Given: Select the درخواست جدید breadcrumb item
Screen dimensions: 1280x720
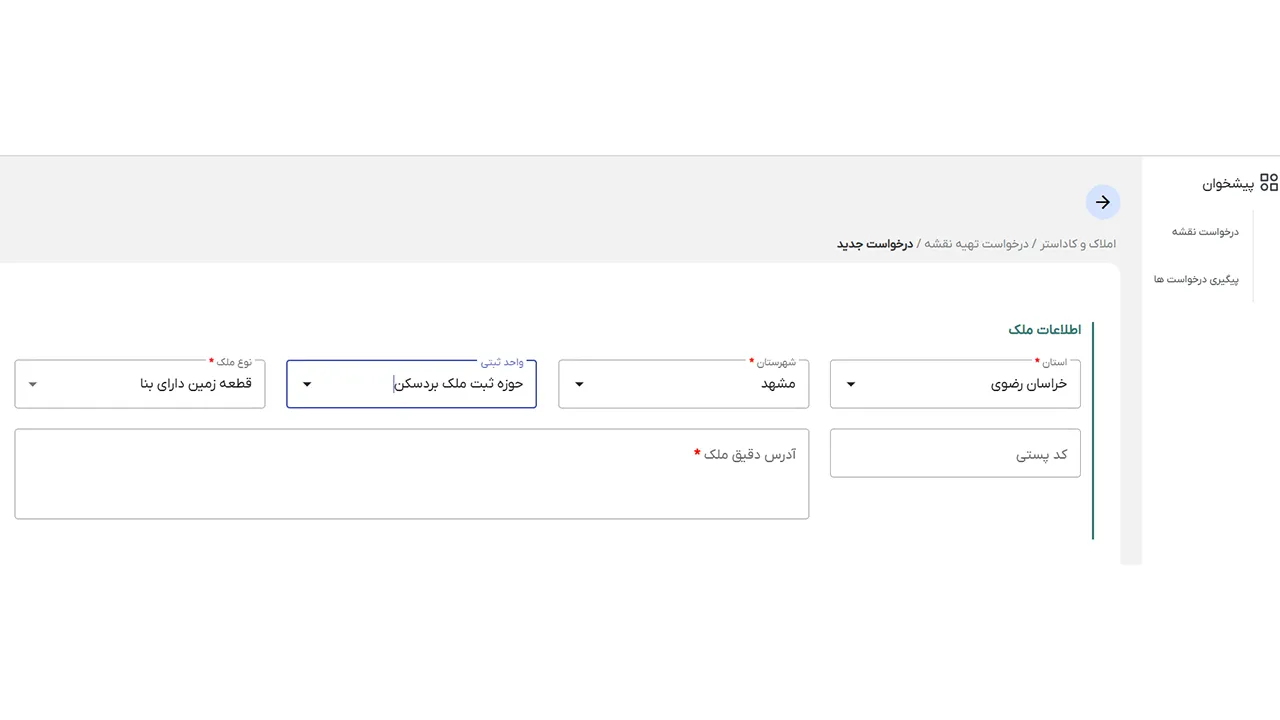Looking at the screenshot, I should (x=874, y=243).
